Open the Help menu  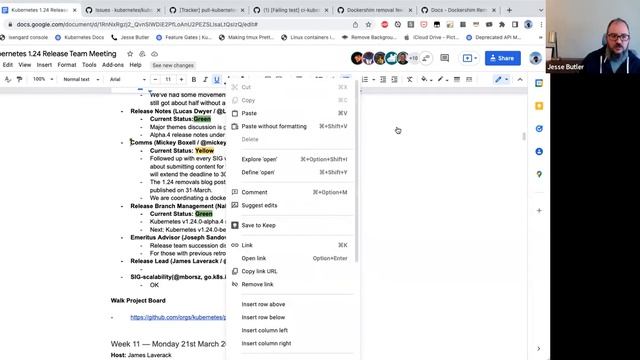click(135, 65)
